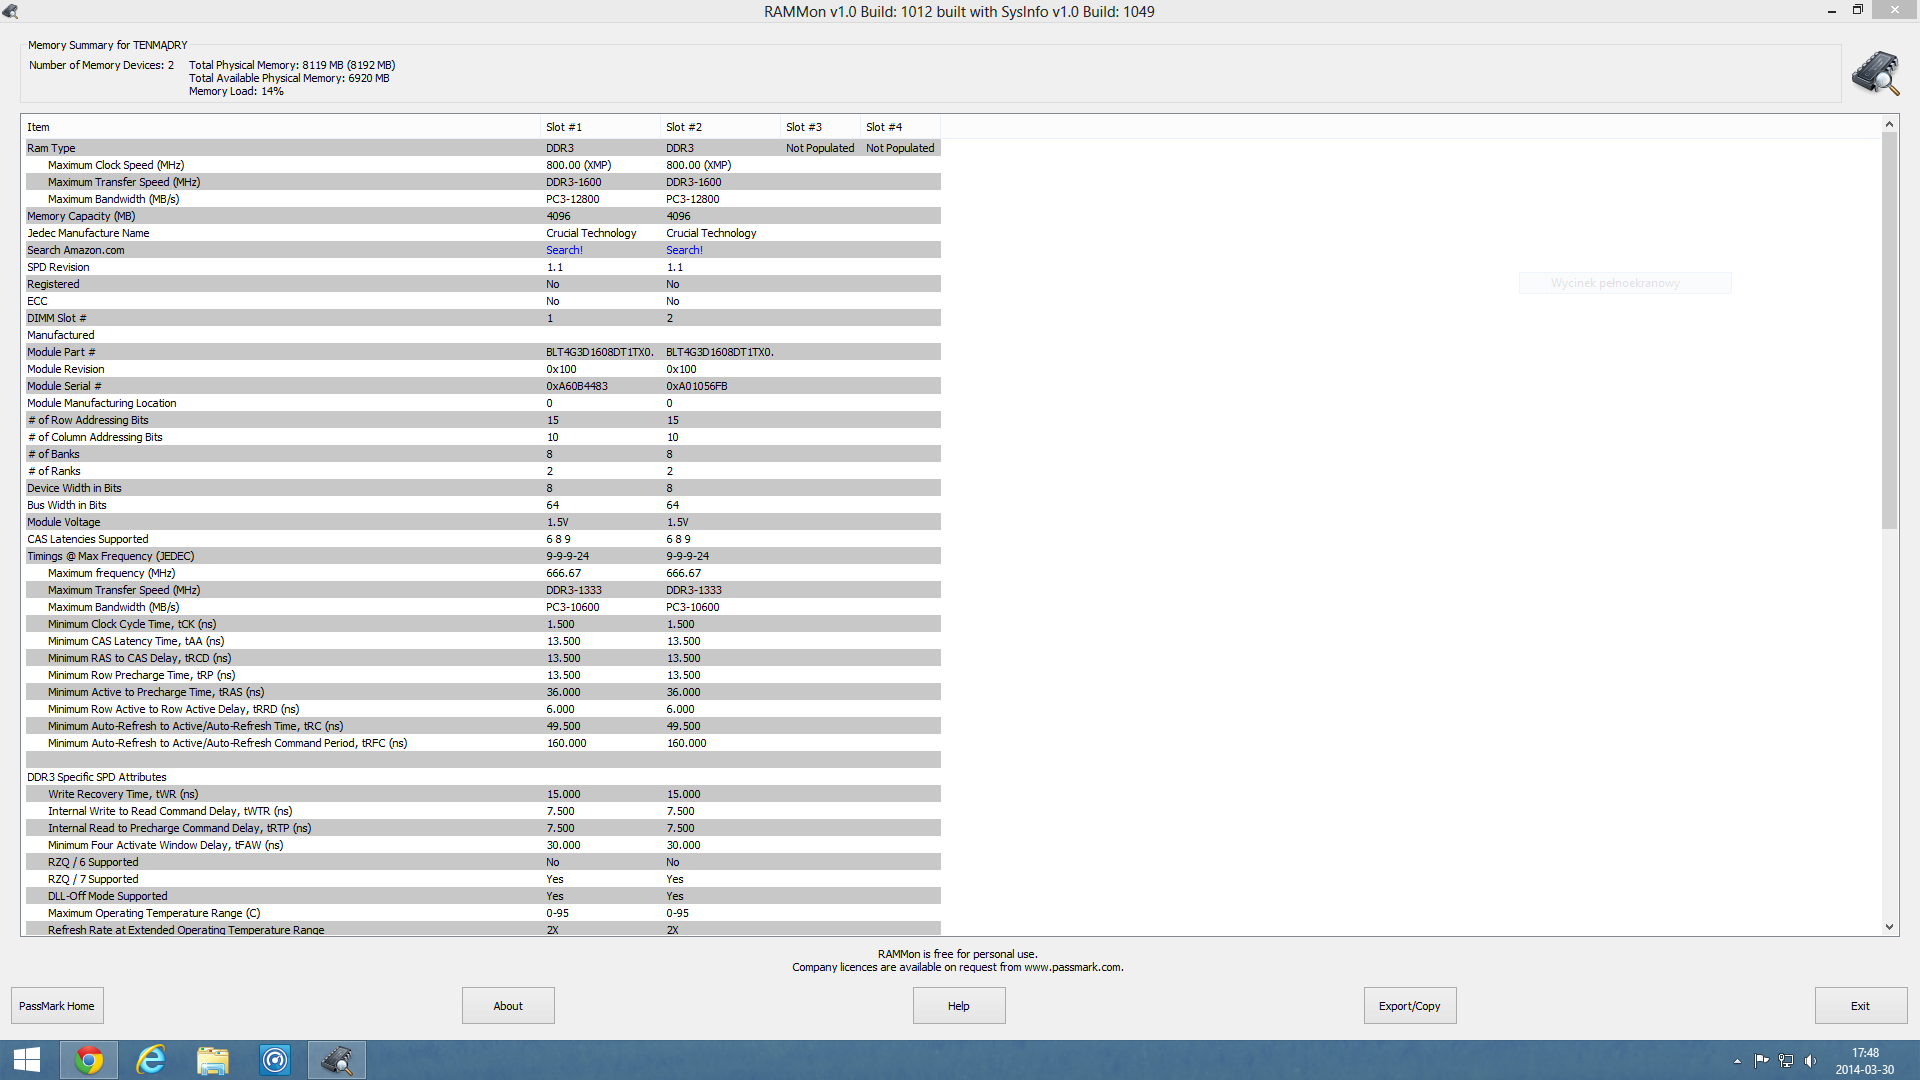Click the volume speaker tray icon
The height and width of the screenshot is (1080, 1920).
pos(1810,1061)
